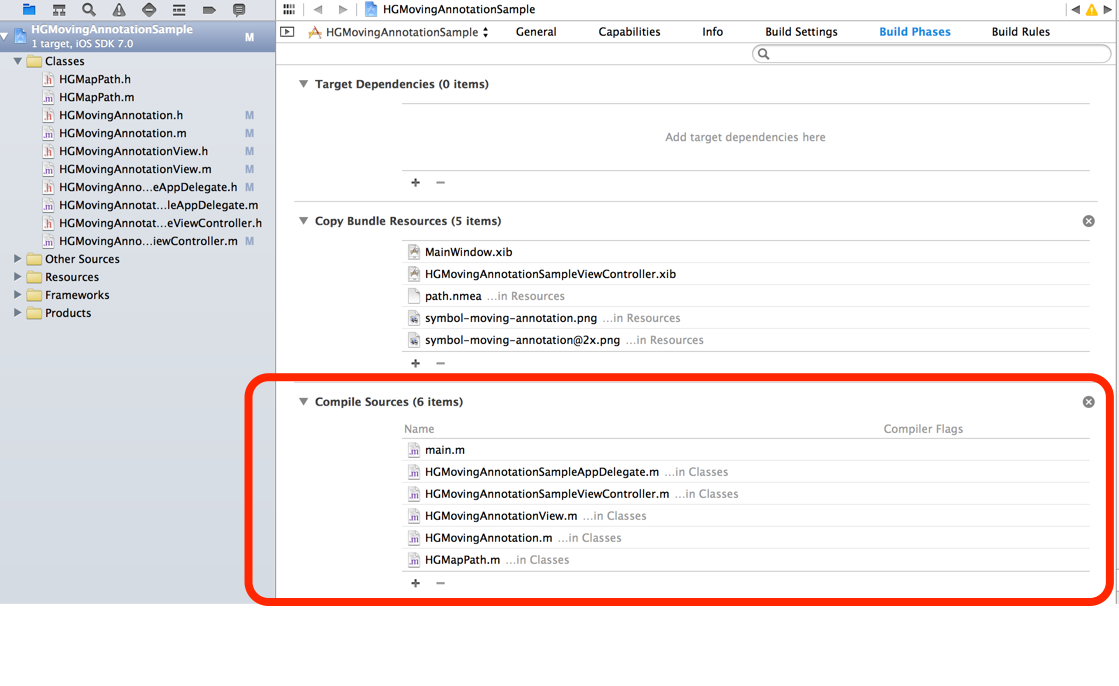This screenshot has height=686, width=1119.
Task: Open the HGMovingAnnotationSample target dropdown
Action: pos(399,32)
